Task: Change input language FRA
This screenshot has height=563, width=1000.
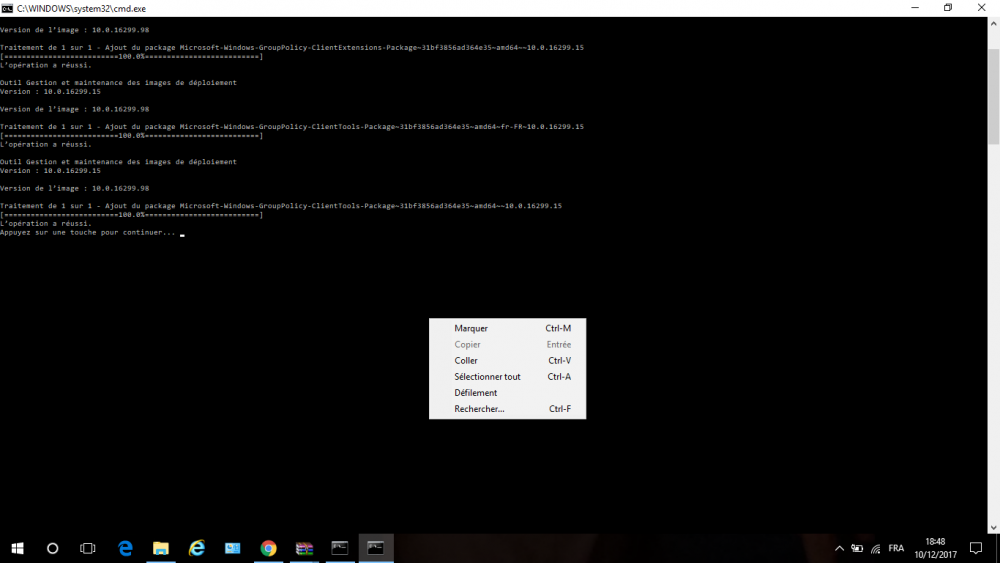Action: [x=896, y=548]
